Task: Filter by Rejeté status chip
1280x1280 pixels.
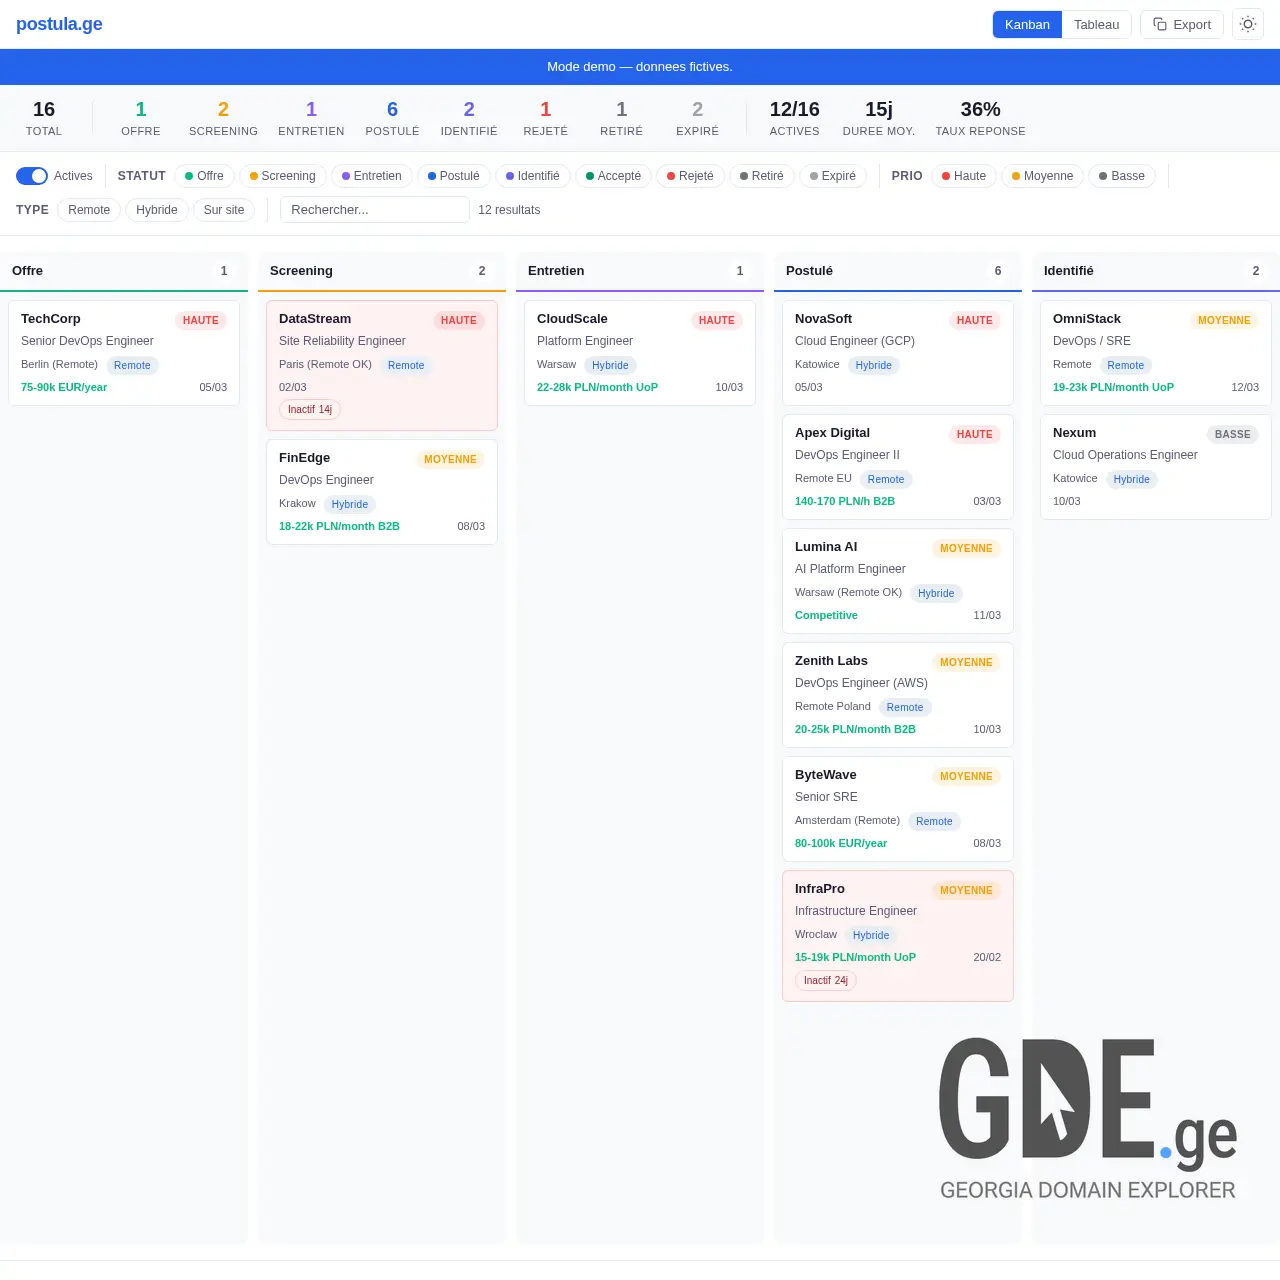Action: click(x=690, y=176)
